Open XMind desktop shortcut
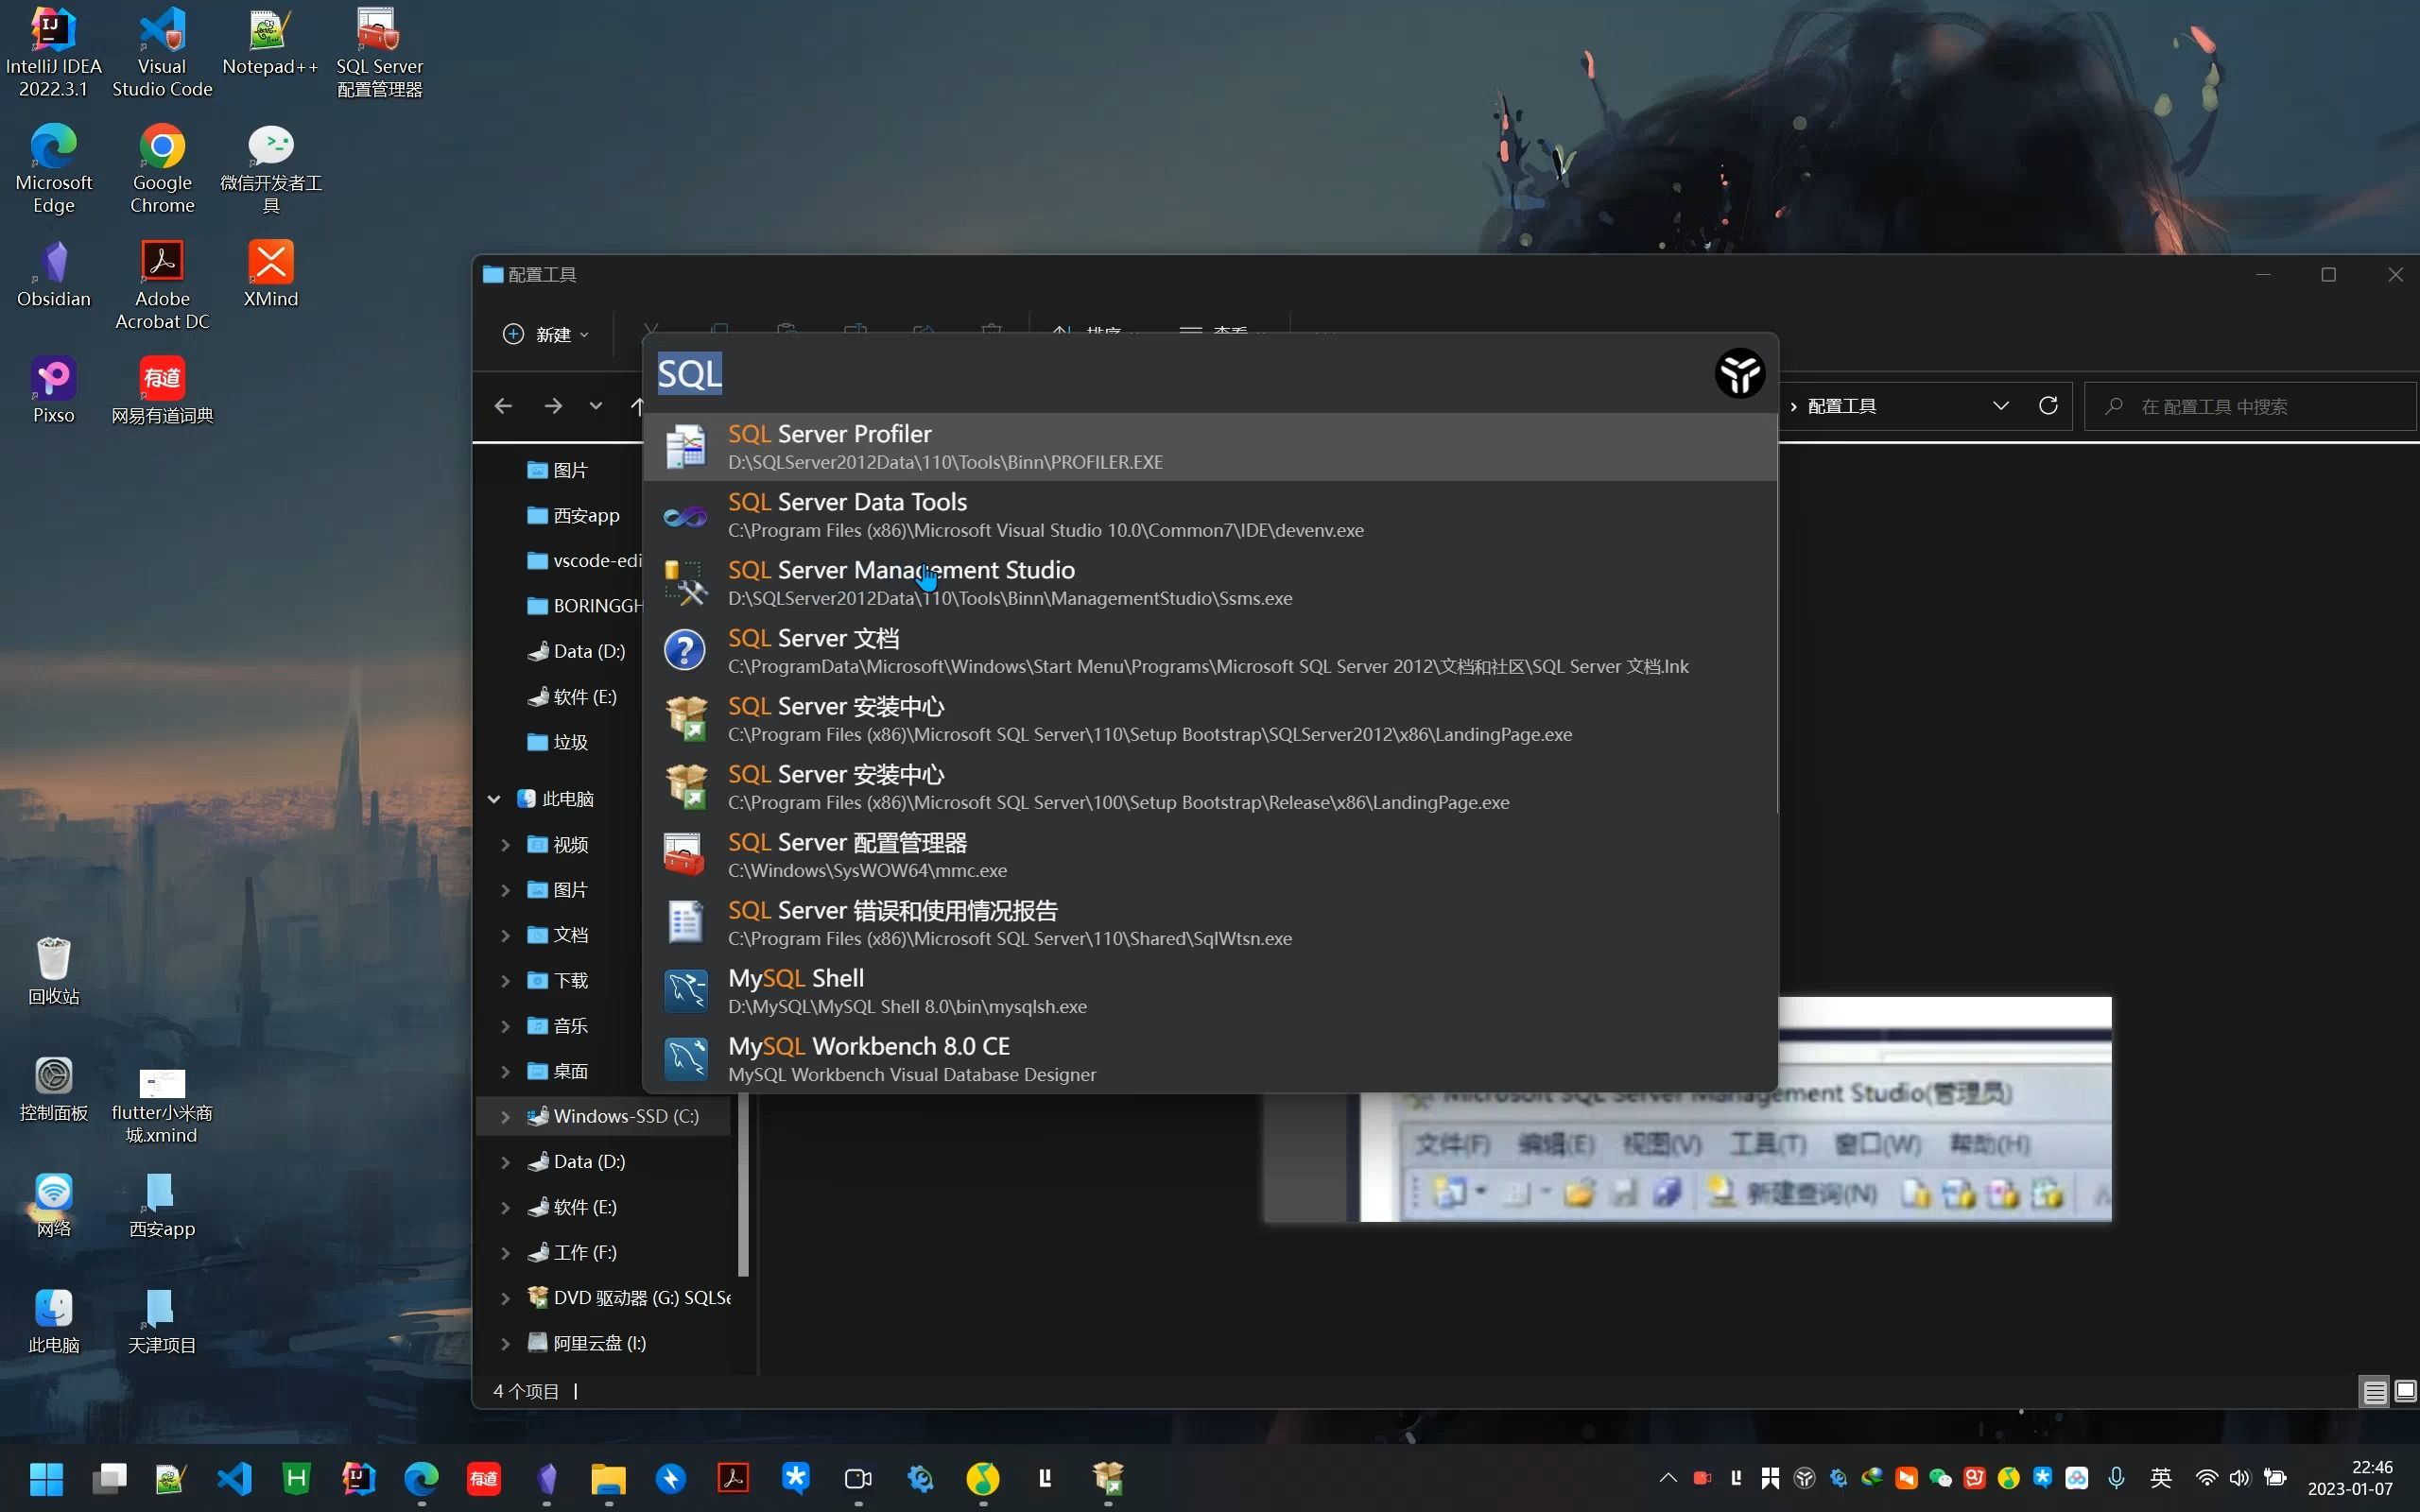Viewport: 2420px width, 1512px height. tap(270, 273)
